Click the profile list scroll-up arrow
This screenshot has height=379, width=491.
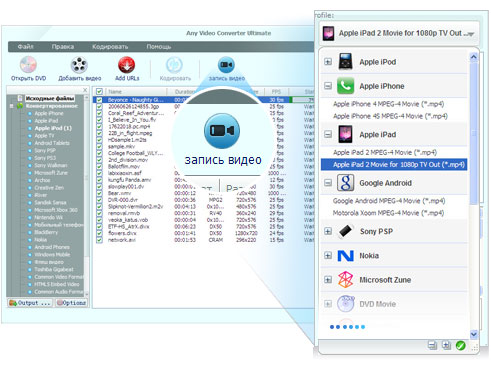click(x=474, y=57)
